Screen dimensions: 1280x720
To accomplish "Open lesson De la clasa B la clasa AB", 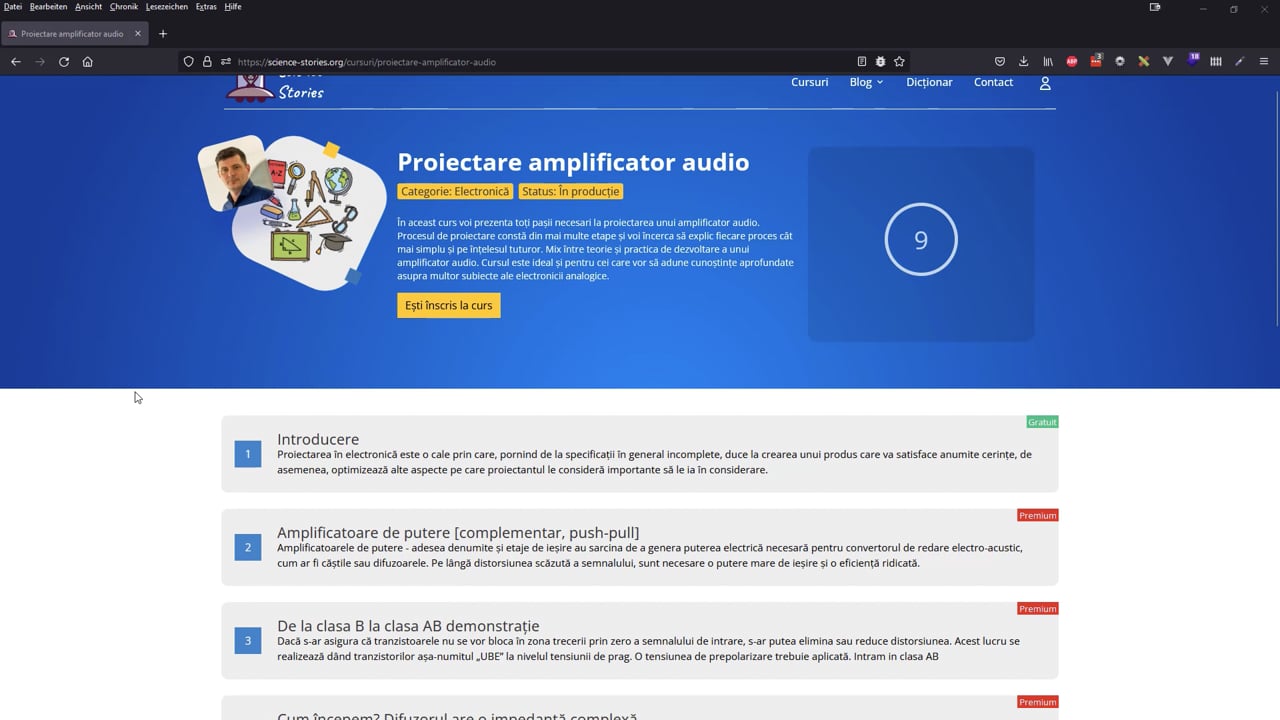I will tap(640, 641).
